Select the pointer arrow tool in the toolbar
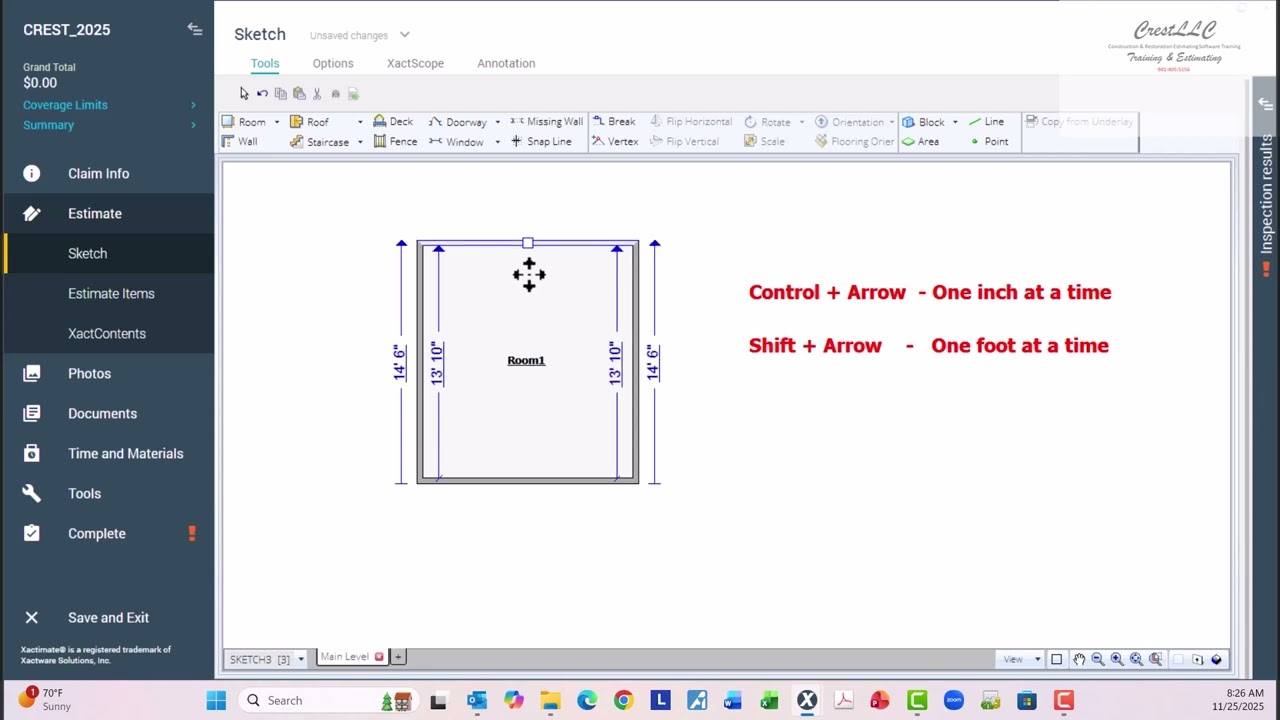 coord(244,93)
